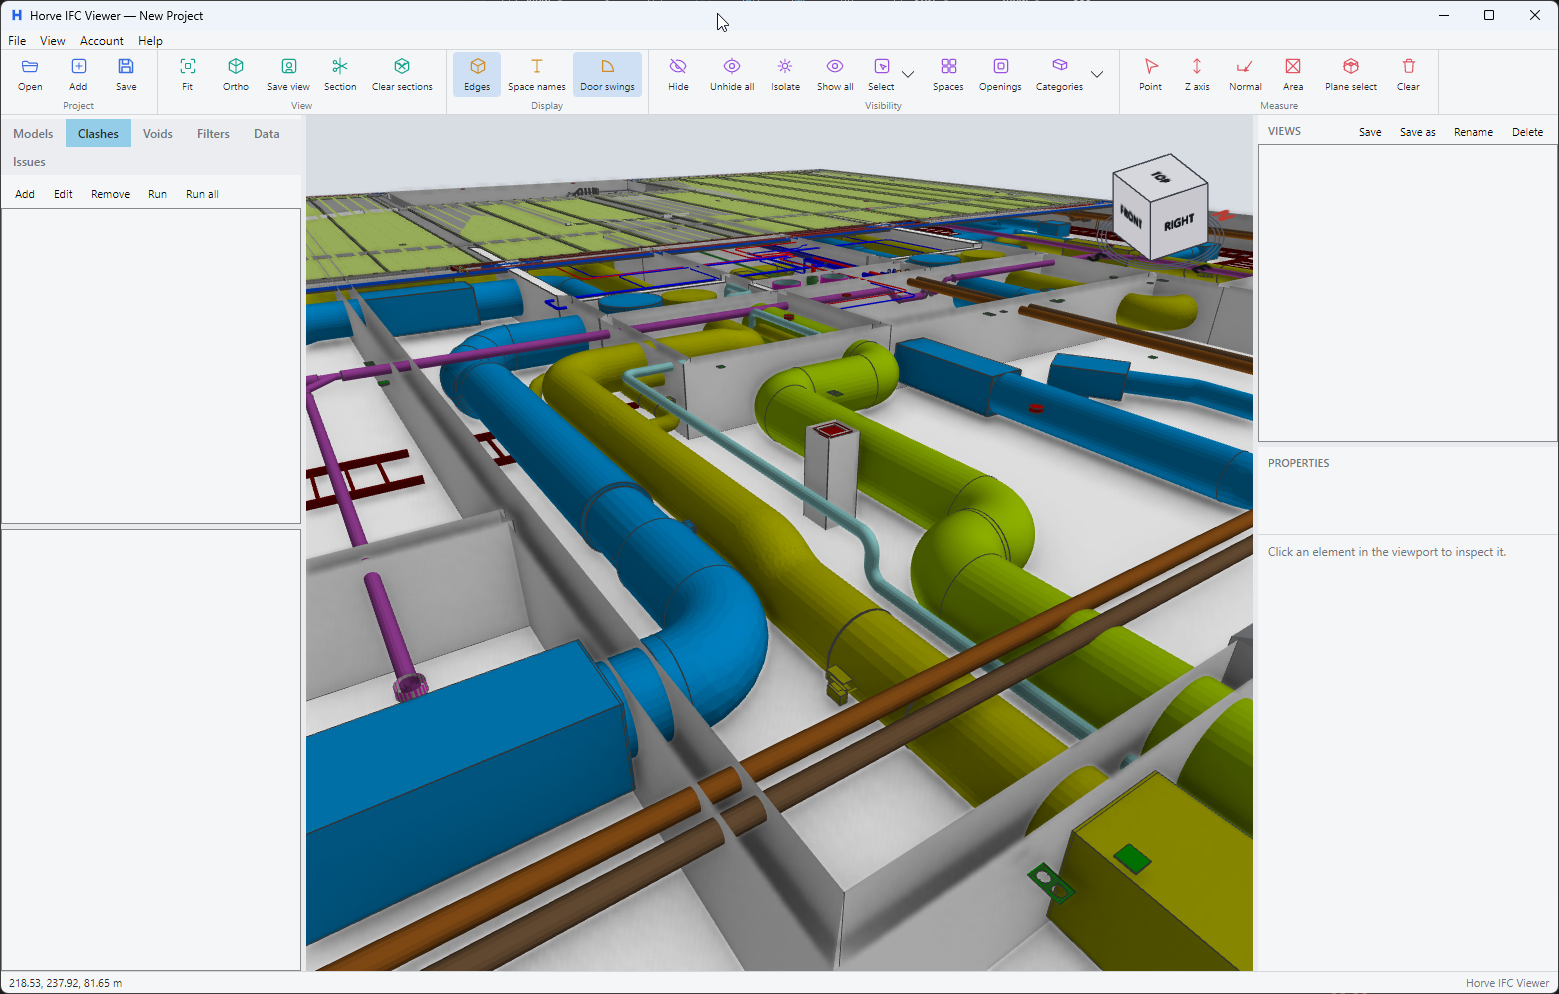Screen dimensions: 1559x994
Task: Select the Clashes tab
Action: tap(98, 133)
